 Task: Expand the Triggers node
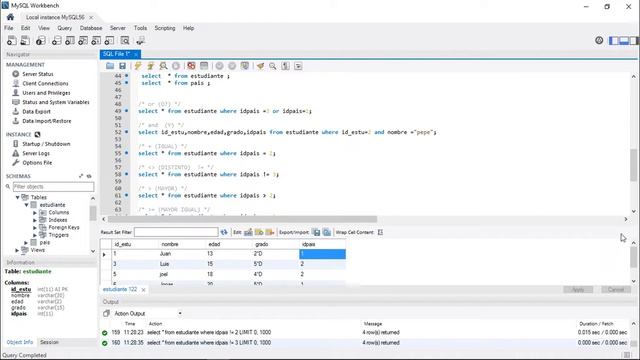coord(35,235)
